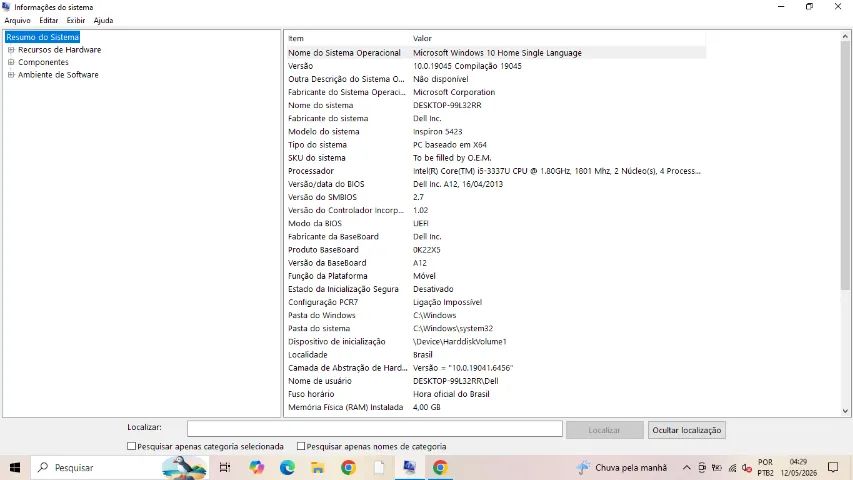Click the DESKTOP-99L32RR system name value
Image resolution: width=853 pixels, height=480 pixels.
point(447,105)
